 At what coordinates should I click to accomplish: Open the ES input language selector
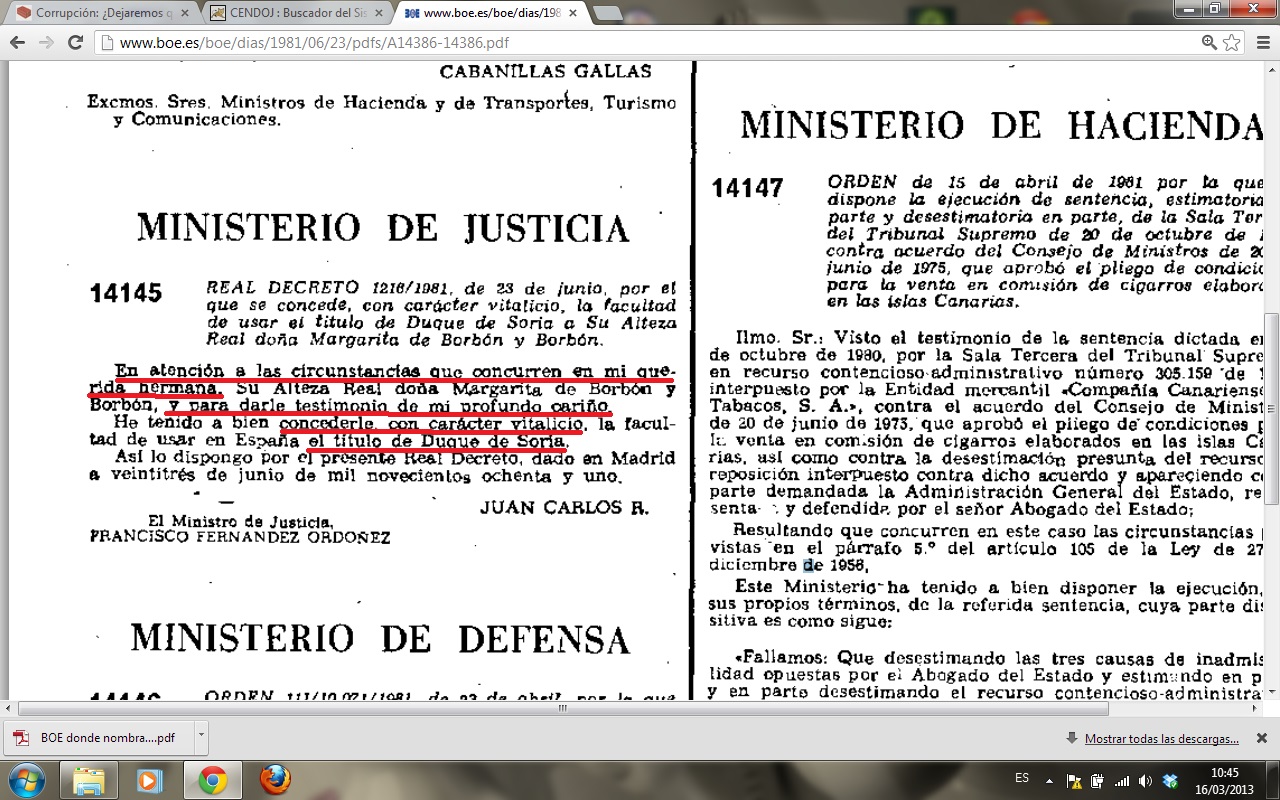coord(1021,778)
